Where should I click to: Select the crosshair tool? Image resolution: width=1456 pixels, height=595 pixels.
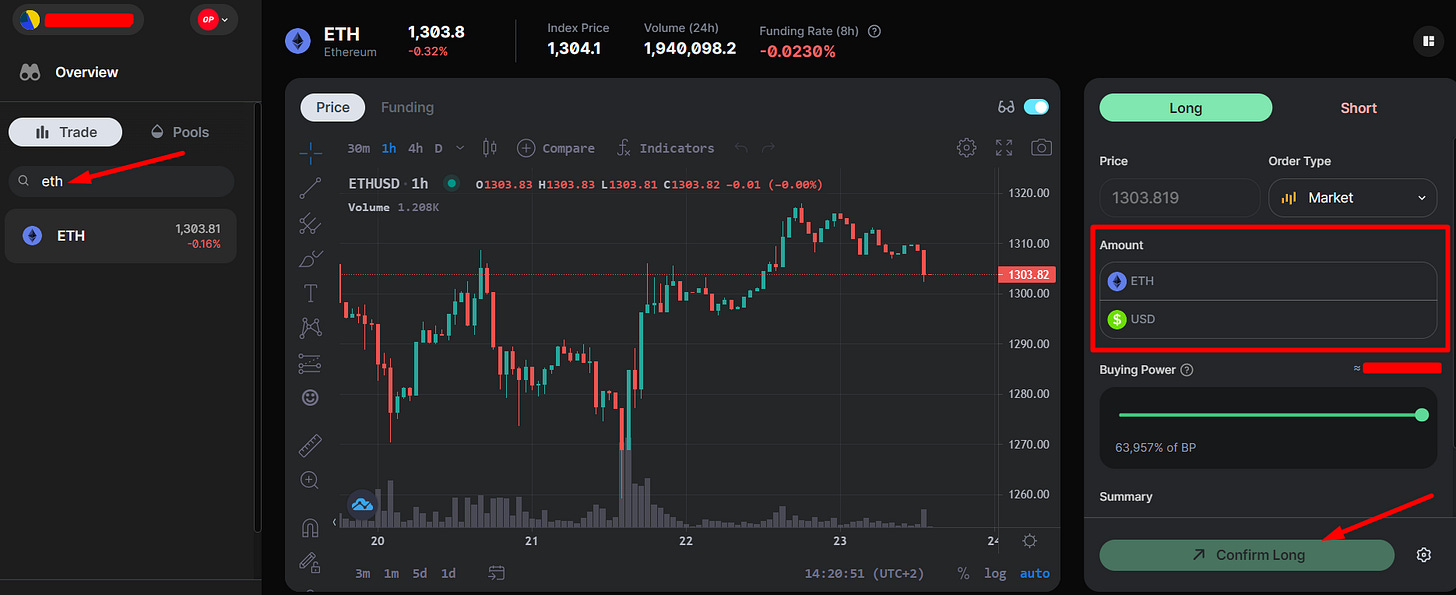[310, 153]
